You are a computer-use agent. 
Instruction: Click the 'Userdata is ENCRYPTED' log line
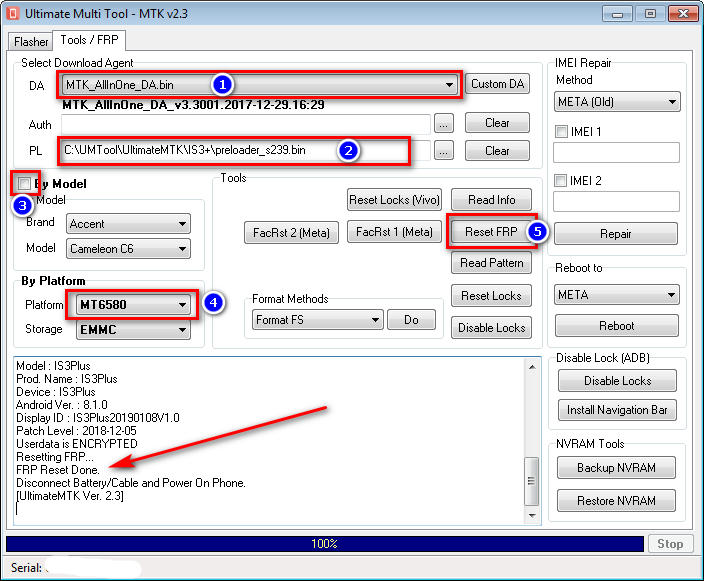pyautogui.click(x=76, y=444)
